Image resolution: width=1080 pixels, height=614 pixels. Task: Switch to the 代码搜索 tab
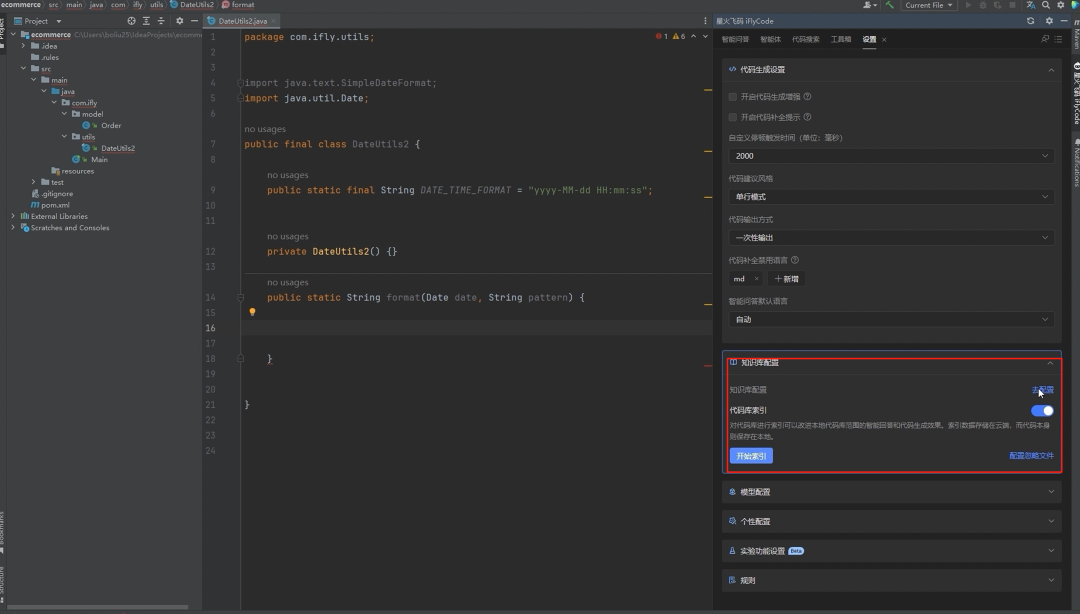(x=805, y=39)
